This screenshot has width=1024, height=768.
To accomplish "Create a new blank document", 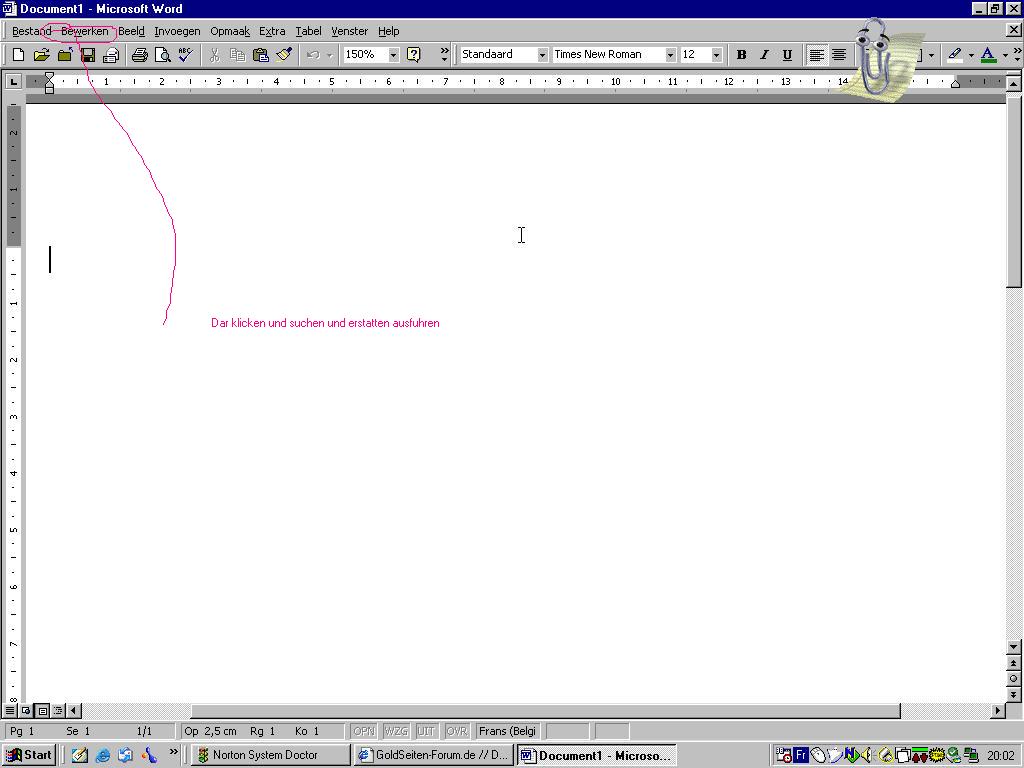I will pos(18,55).
